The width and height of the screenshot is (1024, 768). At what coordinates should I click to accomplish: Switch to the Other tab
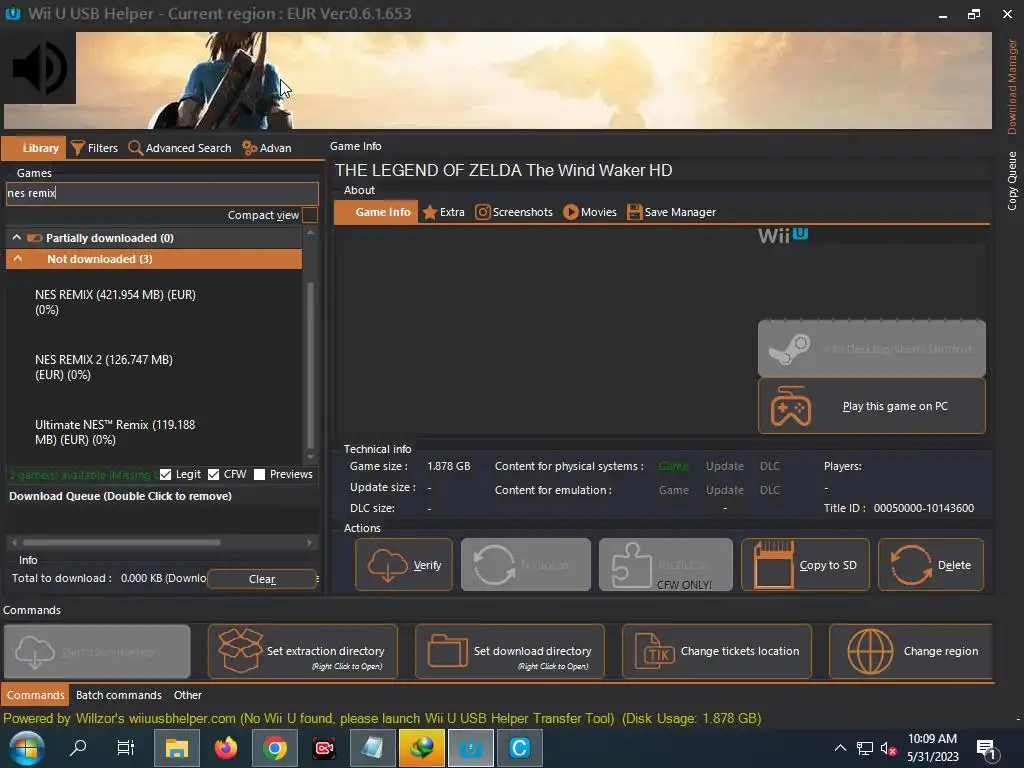tap(187, 696)
